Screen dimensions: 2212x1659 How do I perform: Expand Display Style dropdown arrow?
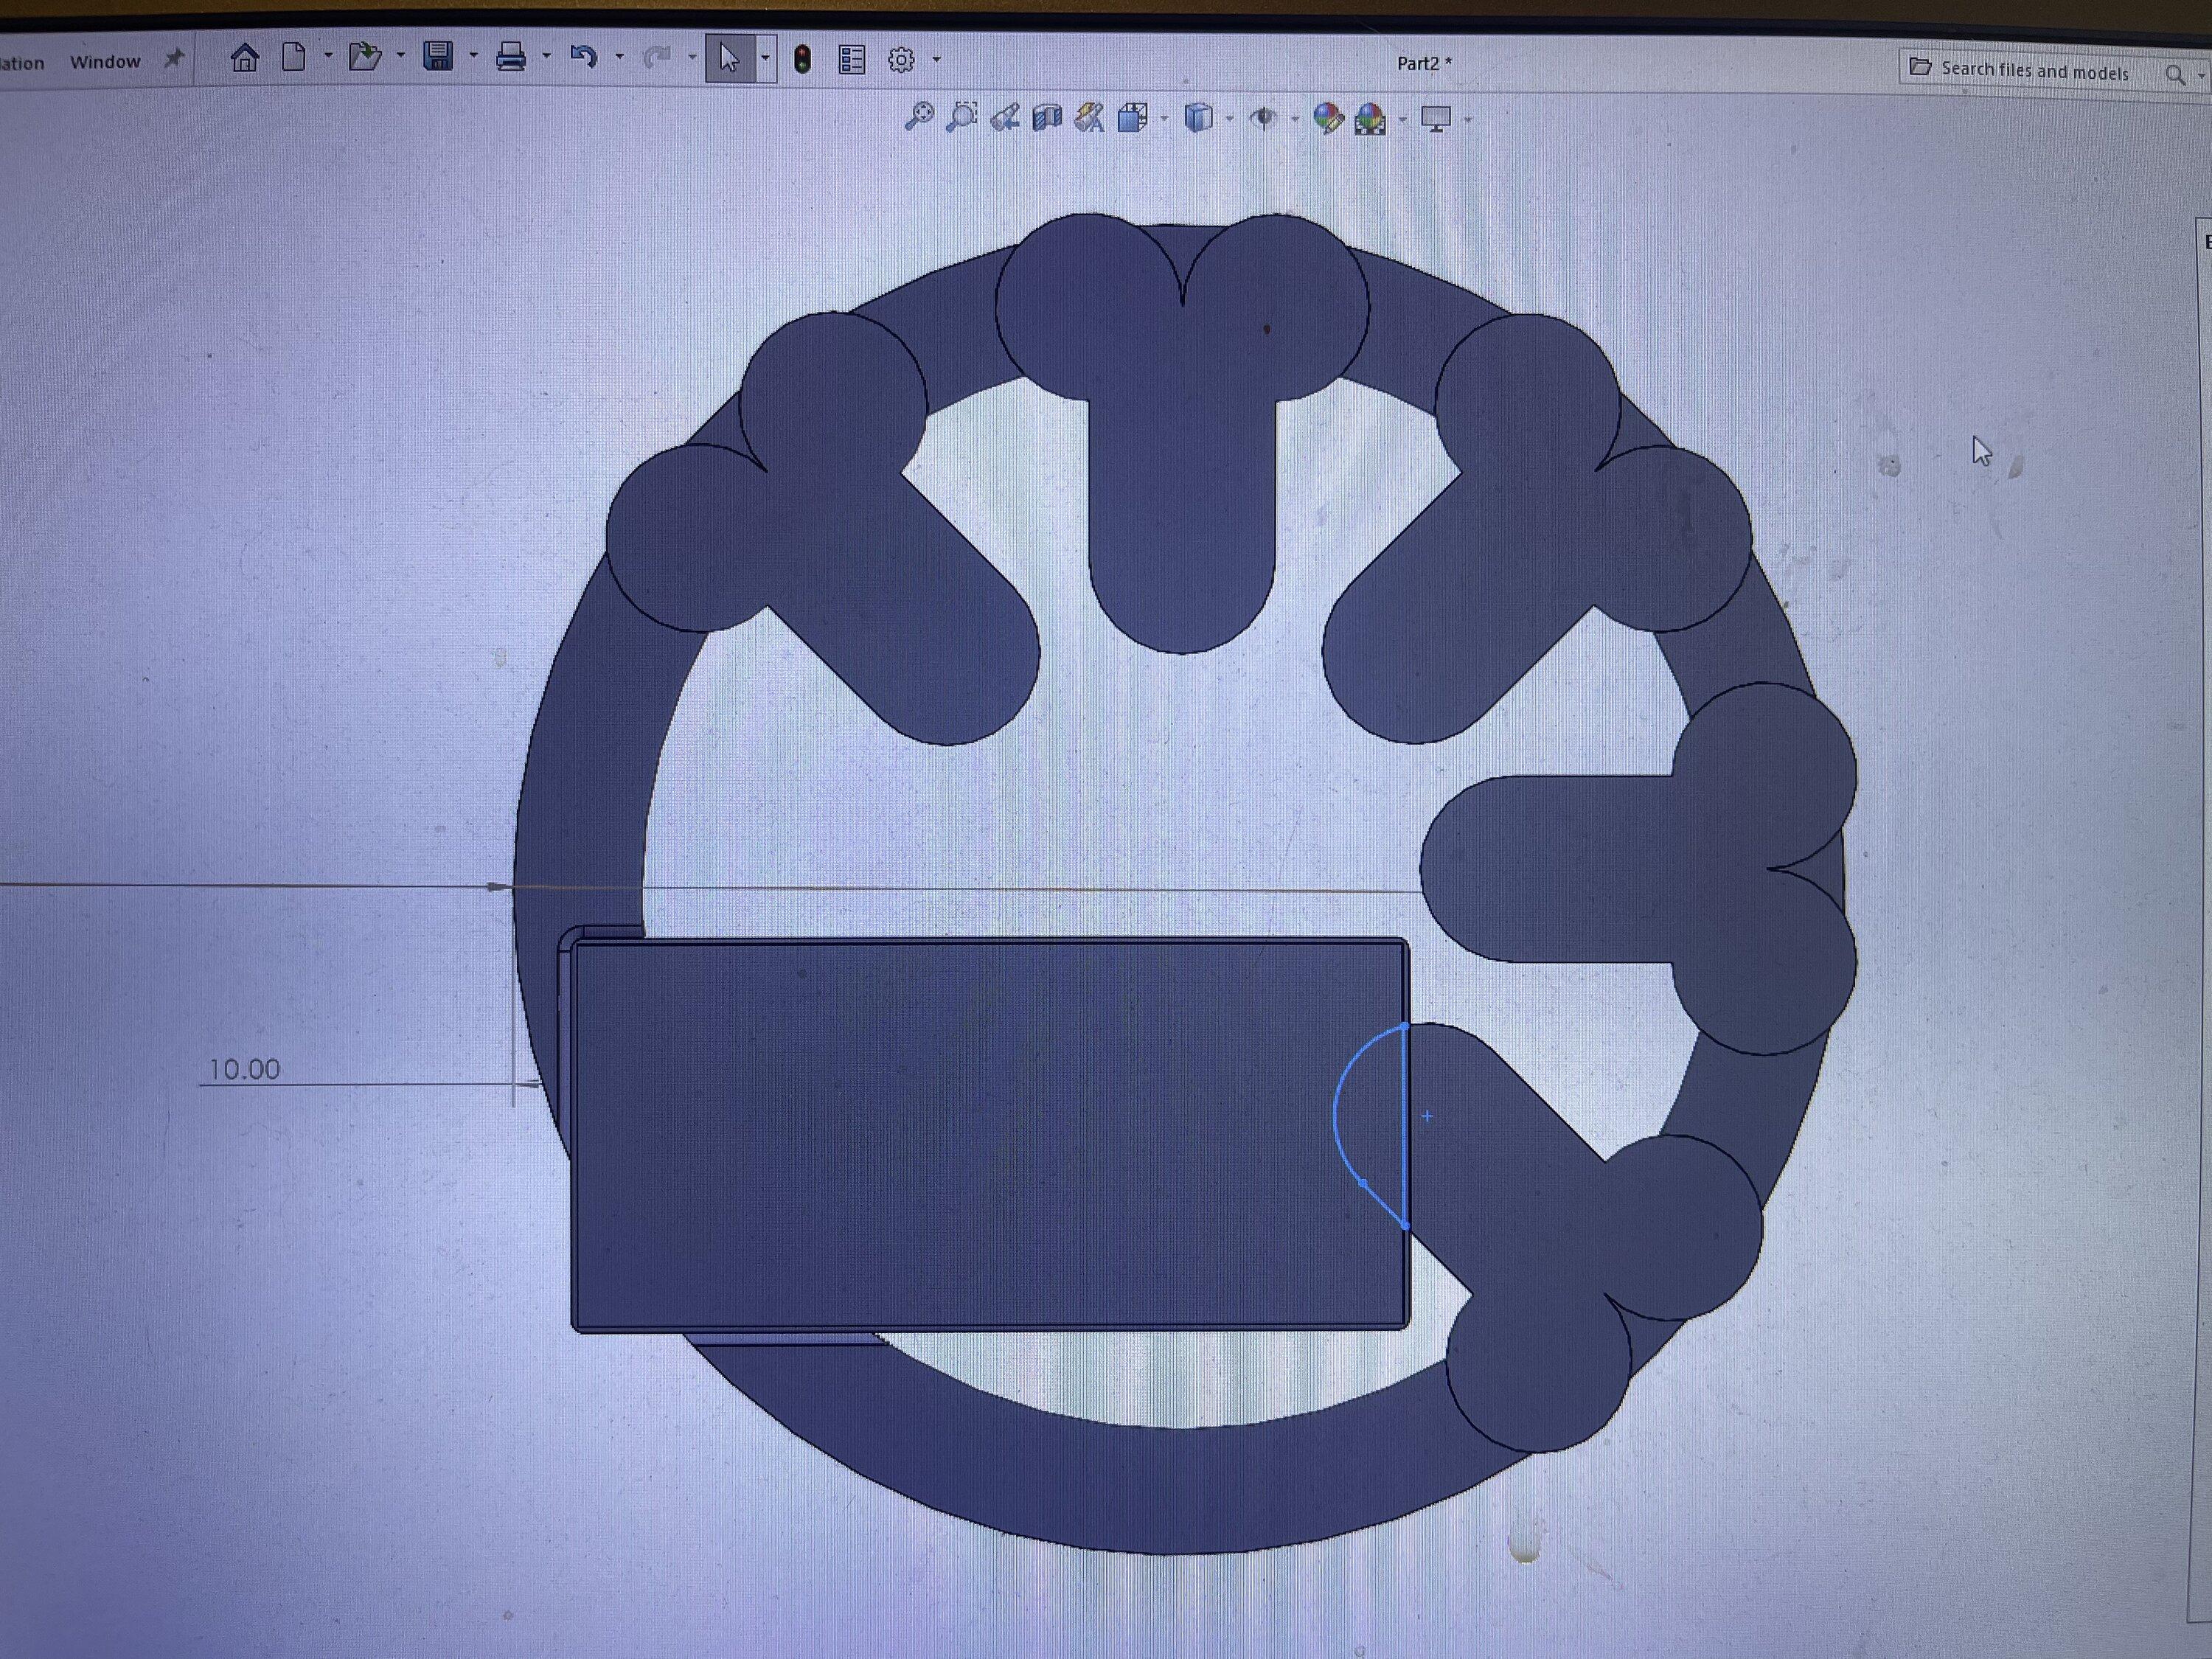pyautogui.click(x=1229, y=119)
